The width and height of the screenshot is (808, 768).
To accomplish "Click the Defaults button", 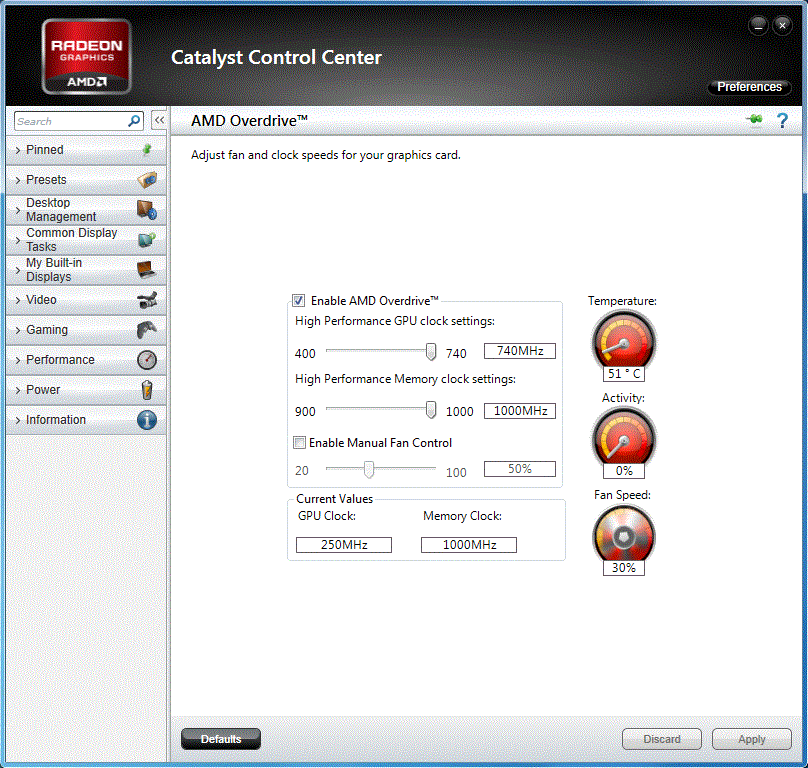I will pos(221,739).
